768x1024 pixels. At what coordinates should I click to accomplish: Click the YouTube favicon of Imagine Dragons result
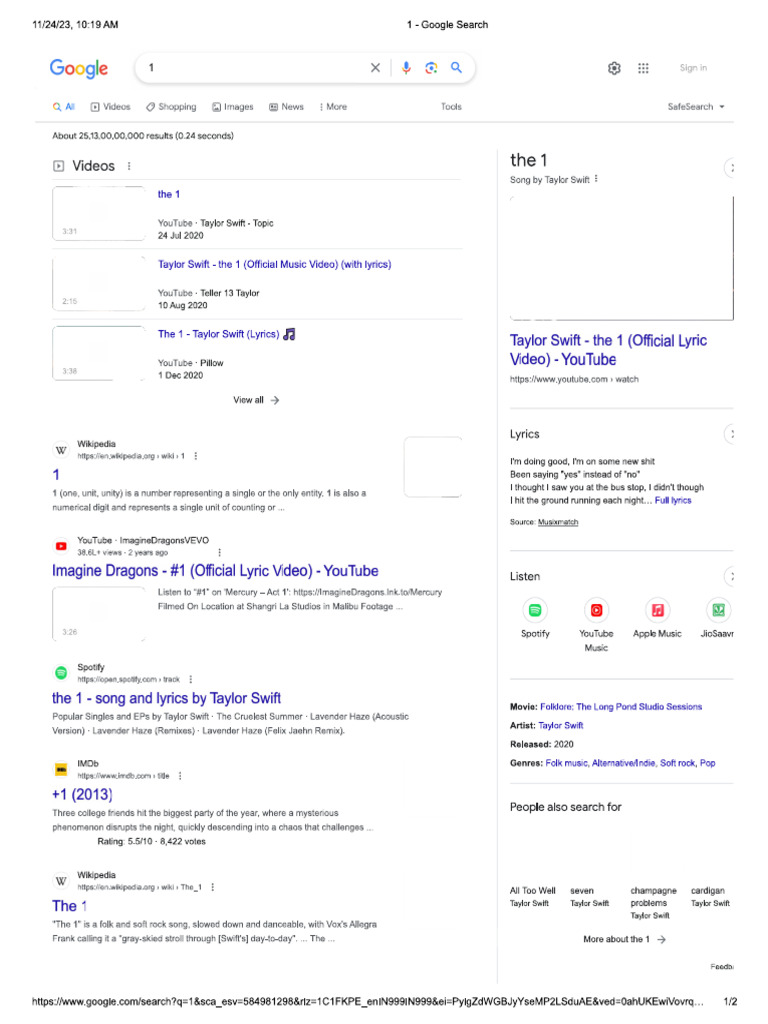point(61,546)
